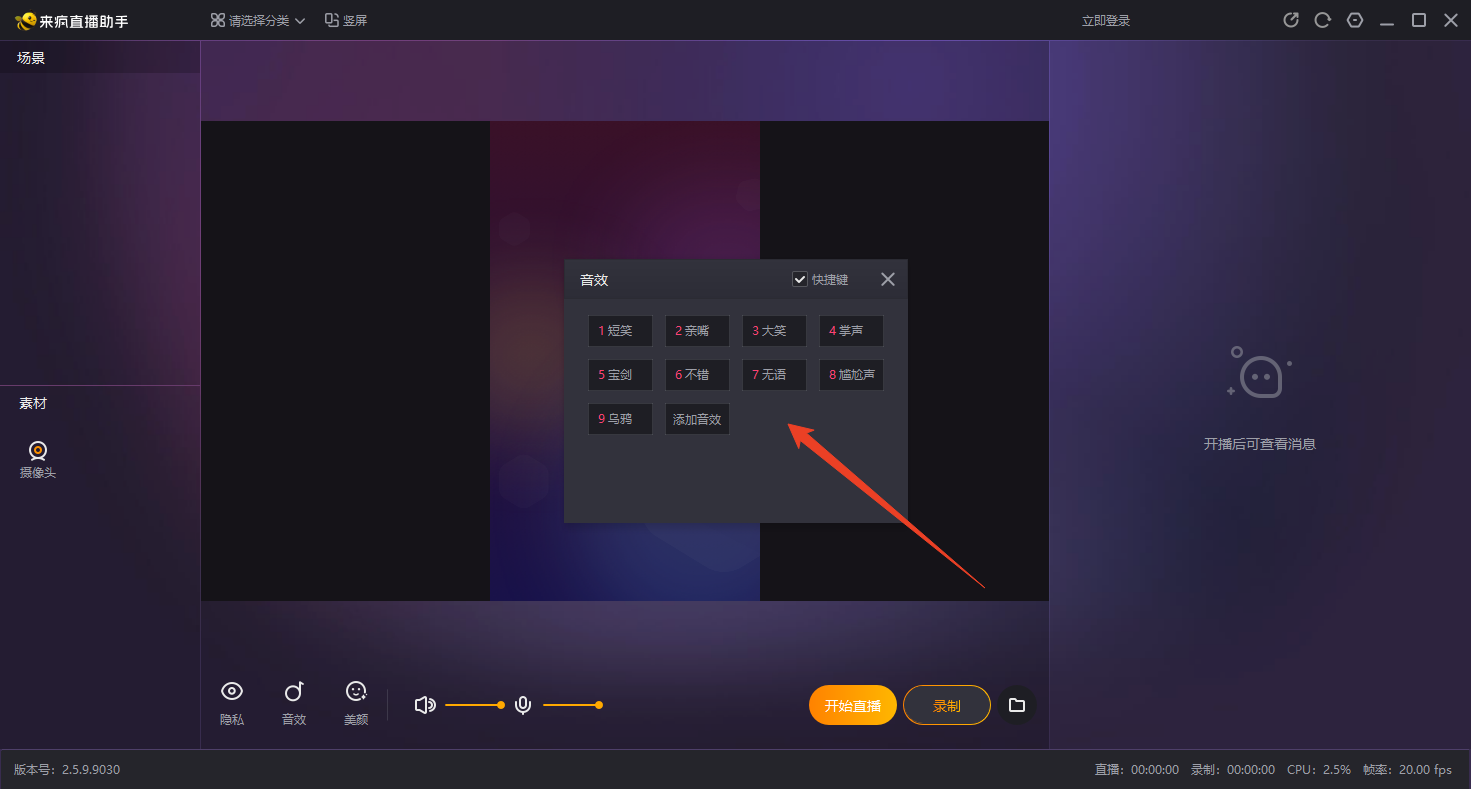Select the 素材 material panel header
1471x789 pixels.
pos(32,402)
